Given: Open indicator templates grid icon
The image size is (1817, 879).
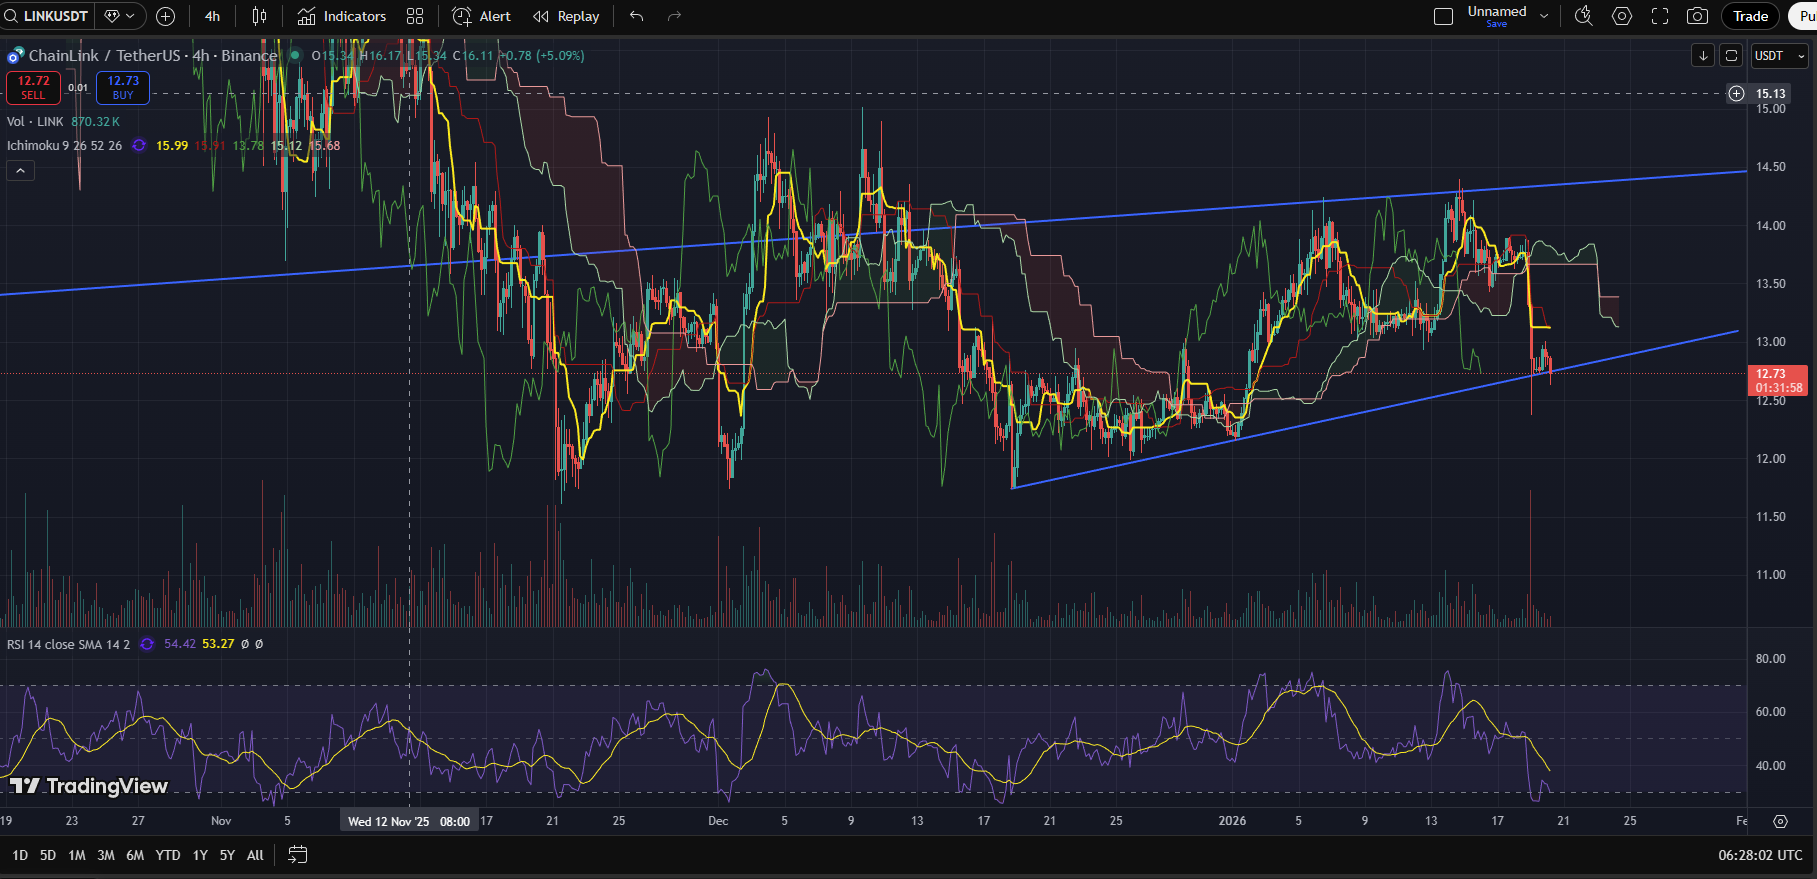Looking at the screenshot, I should click(415, 16).
